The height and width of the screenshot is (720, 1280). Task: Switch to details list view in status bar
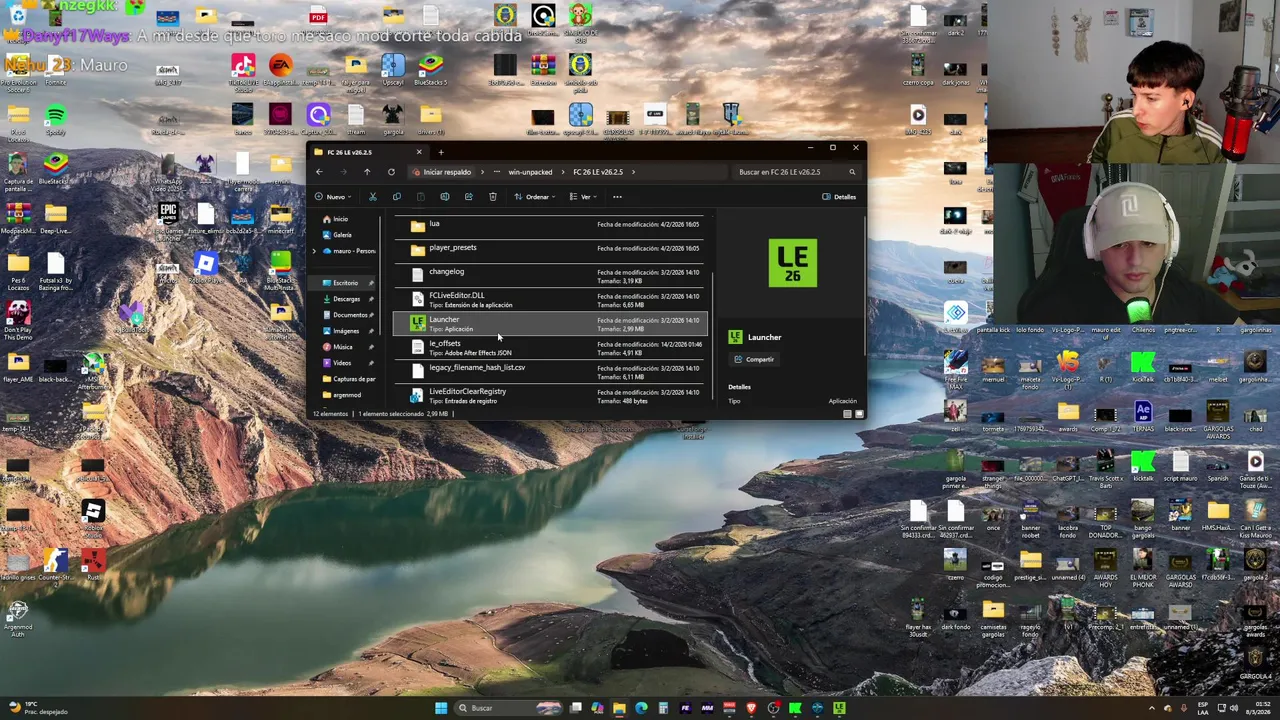coord(847,414)
